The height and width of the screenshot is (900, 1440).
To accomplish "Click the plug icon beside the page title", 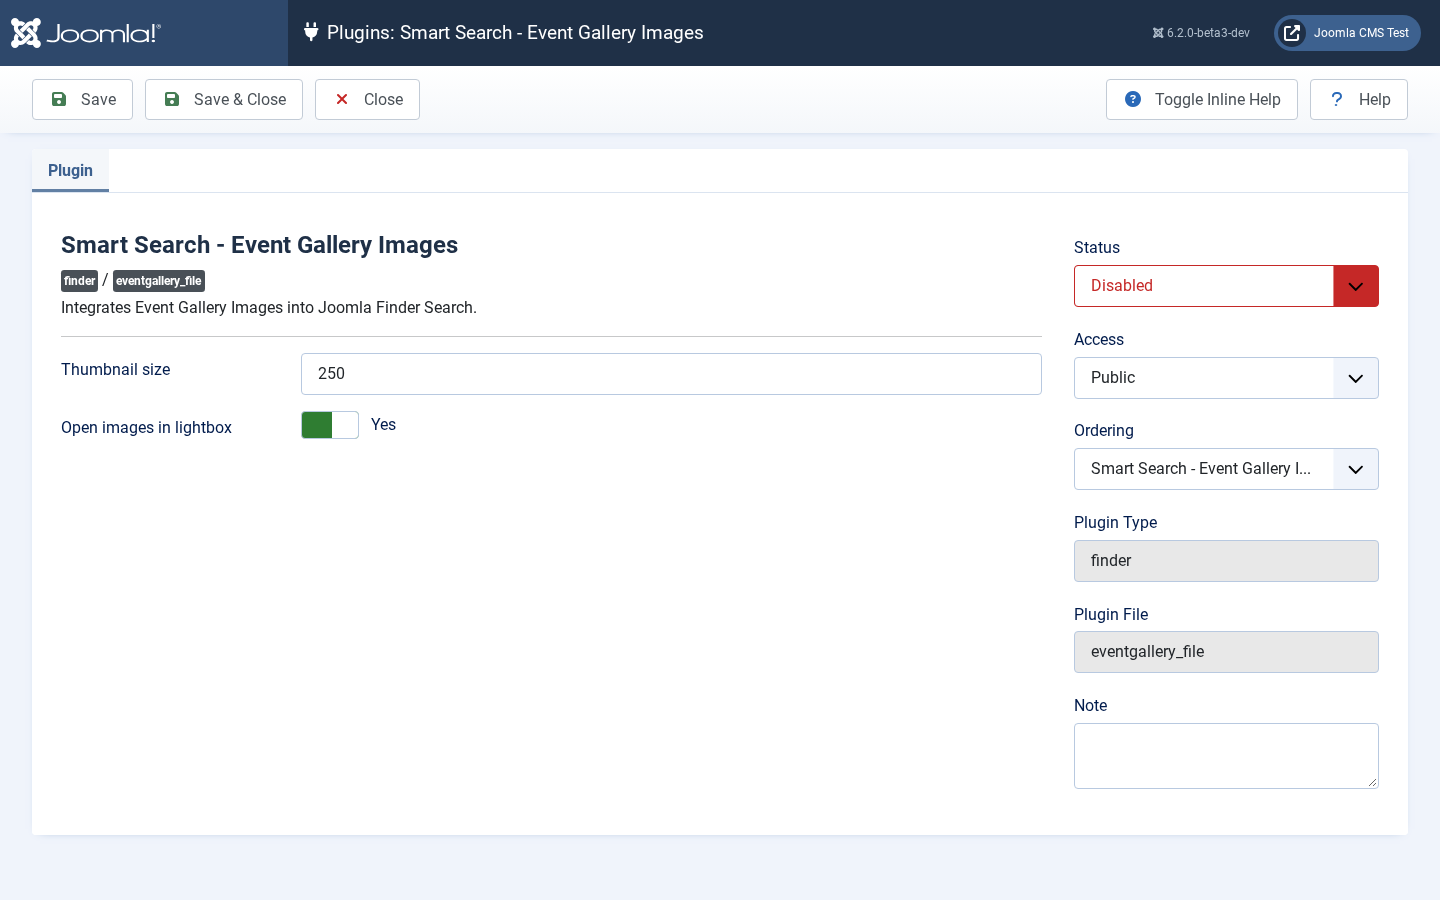I will 311,32.
